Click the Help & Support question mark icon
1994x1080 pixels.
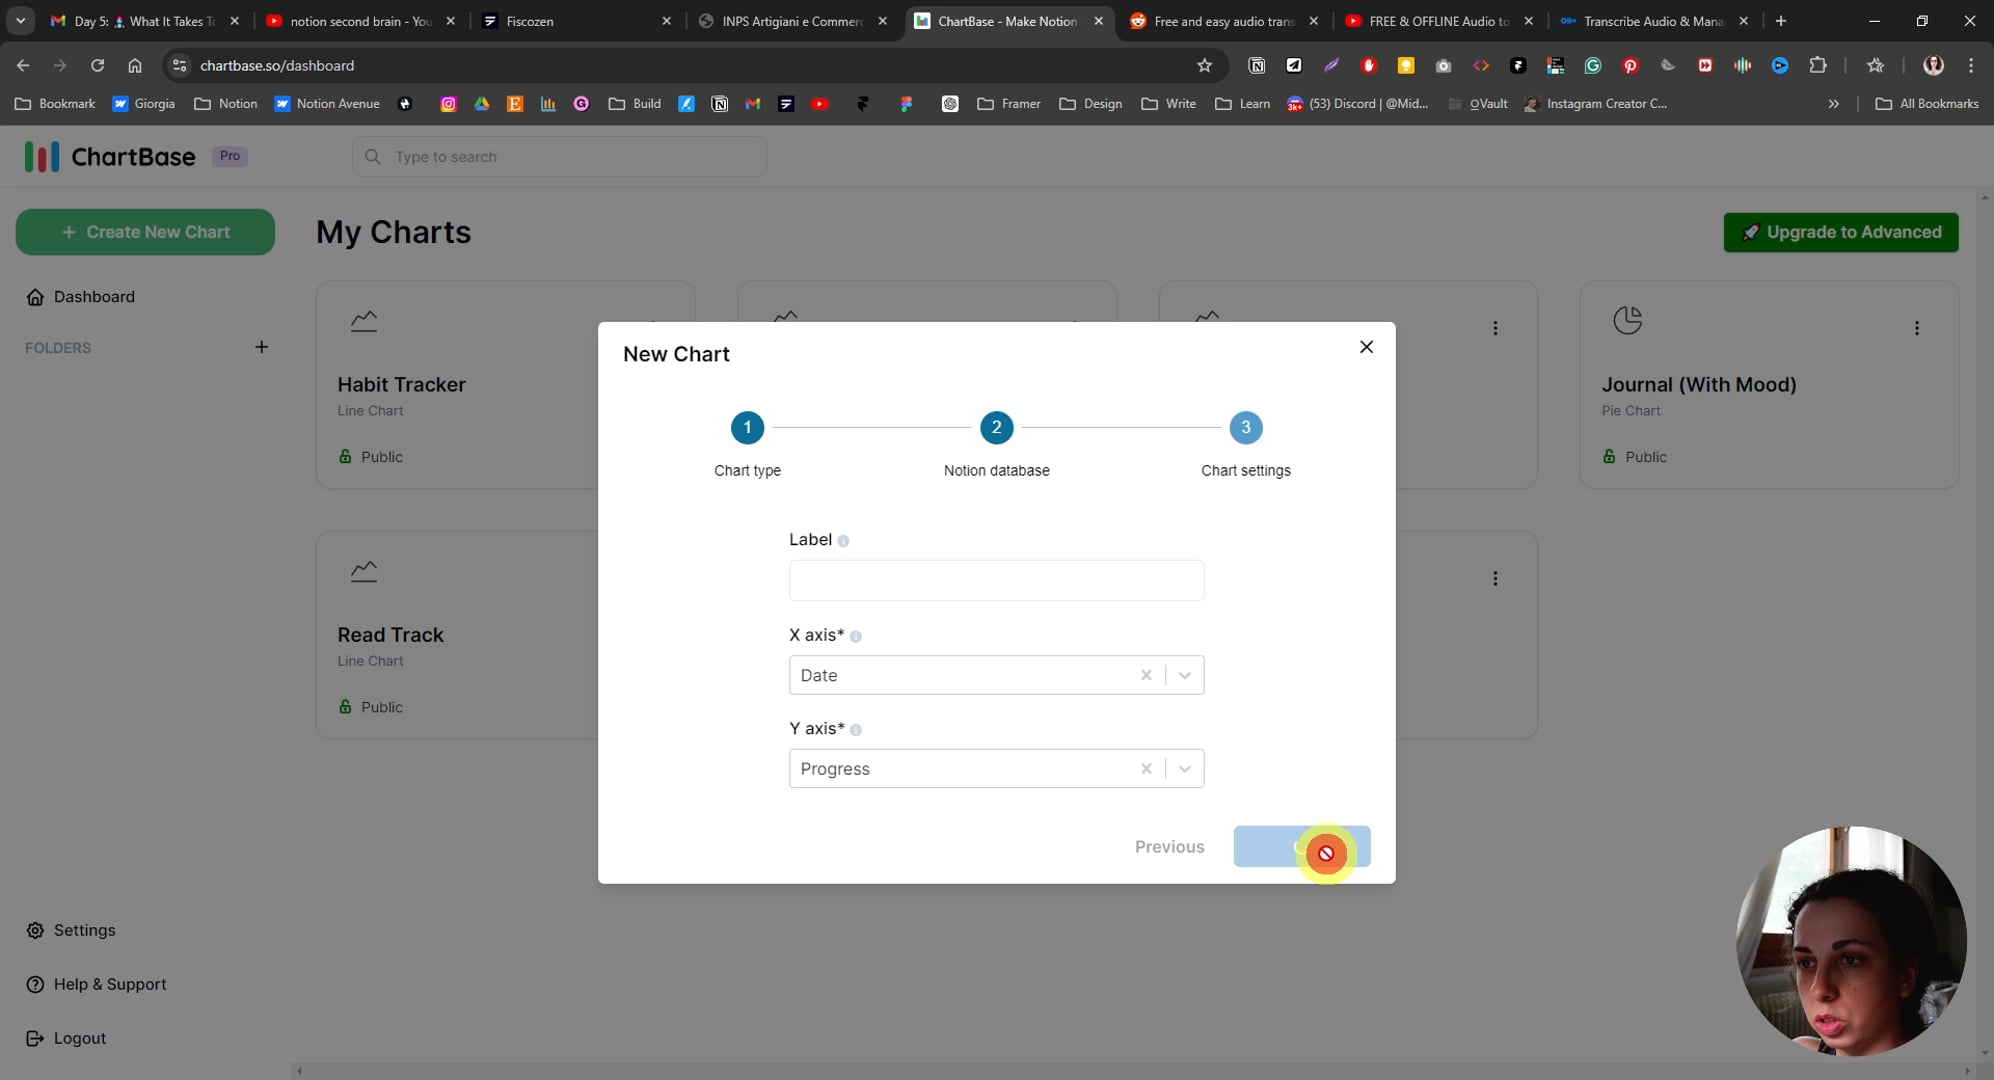pos(34,984)
